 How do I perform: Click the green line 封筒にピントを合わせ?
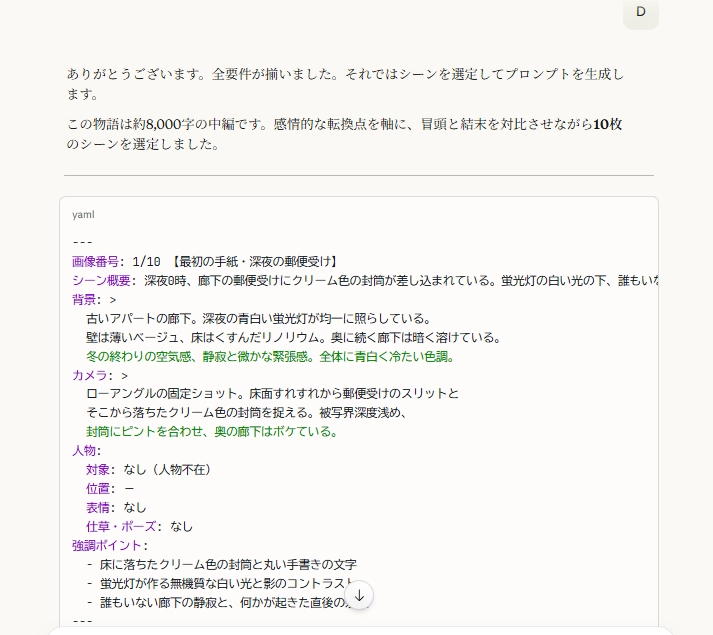click(212, 432)
